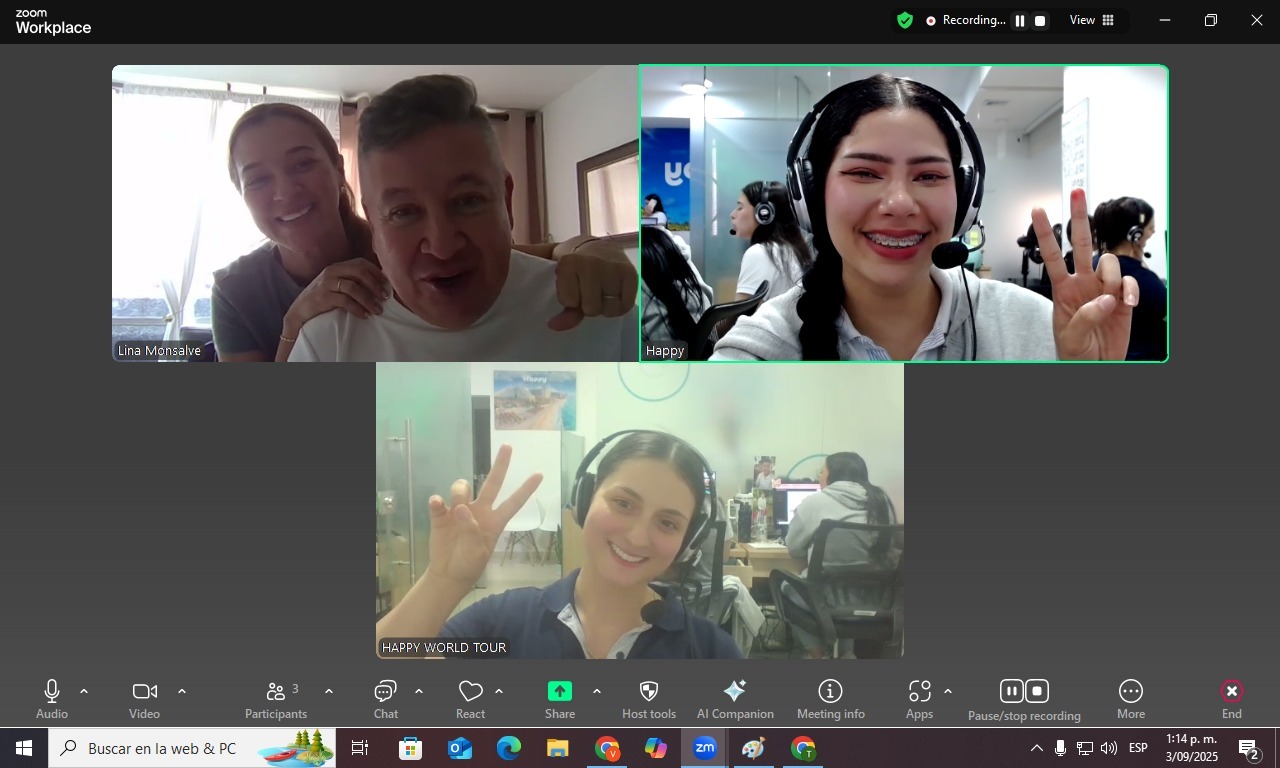This screenshot has width=1280, height=768.
Task: Stop recording from the bottom toolbar
Action: pyautogui.click(x=1037, y=691)
